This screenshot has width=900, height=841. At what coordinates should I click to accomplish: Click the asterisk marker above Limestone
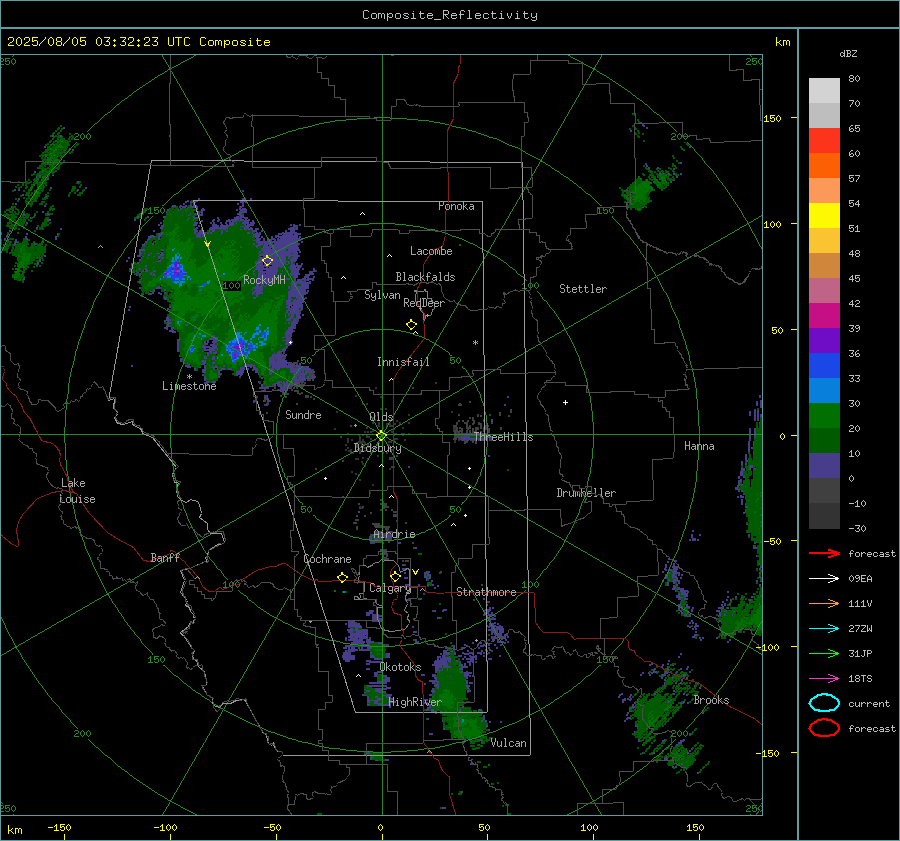click(189, 377)
